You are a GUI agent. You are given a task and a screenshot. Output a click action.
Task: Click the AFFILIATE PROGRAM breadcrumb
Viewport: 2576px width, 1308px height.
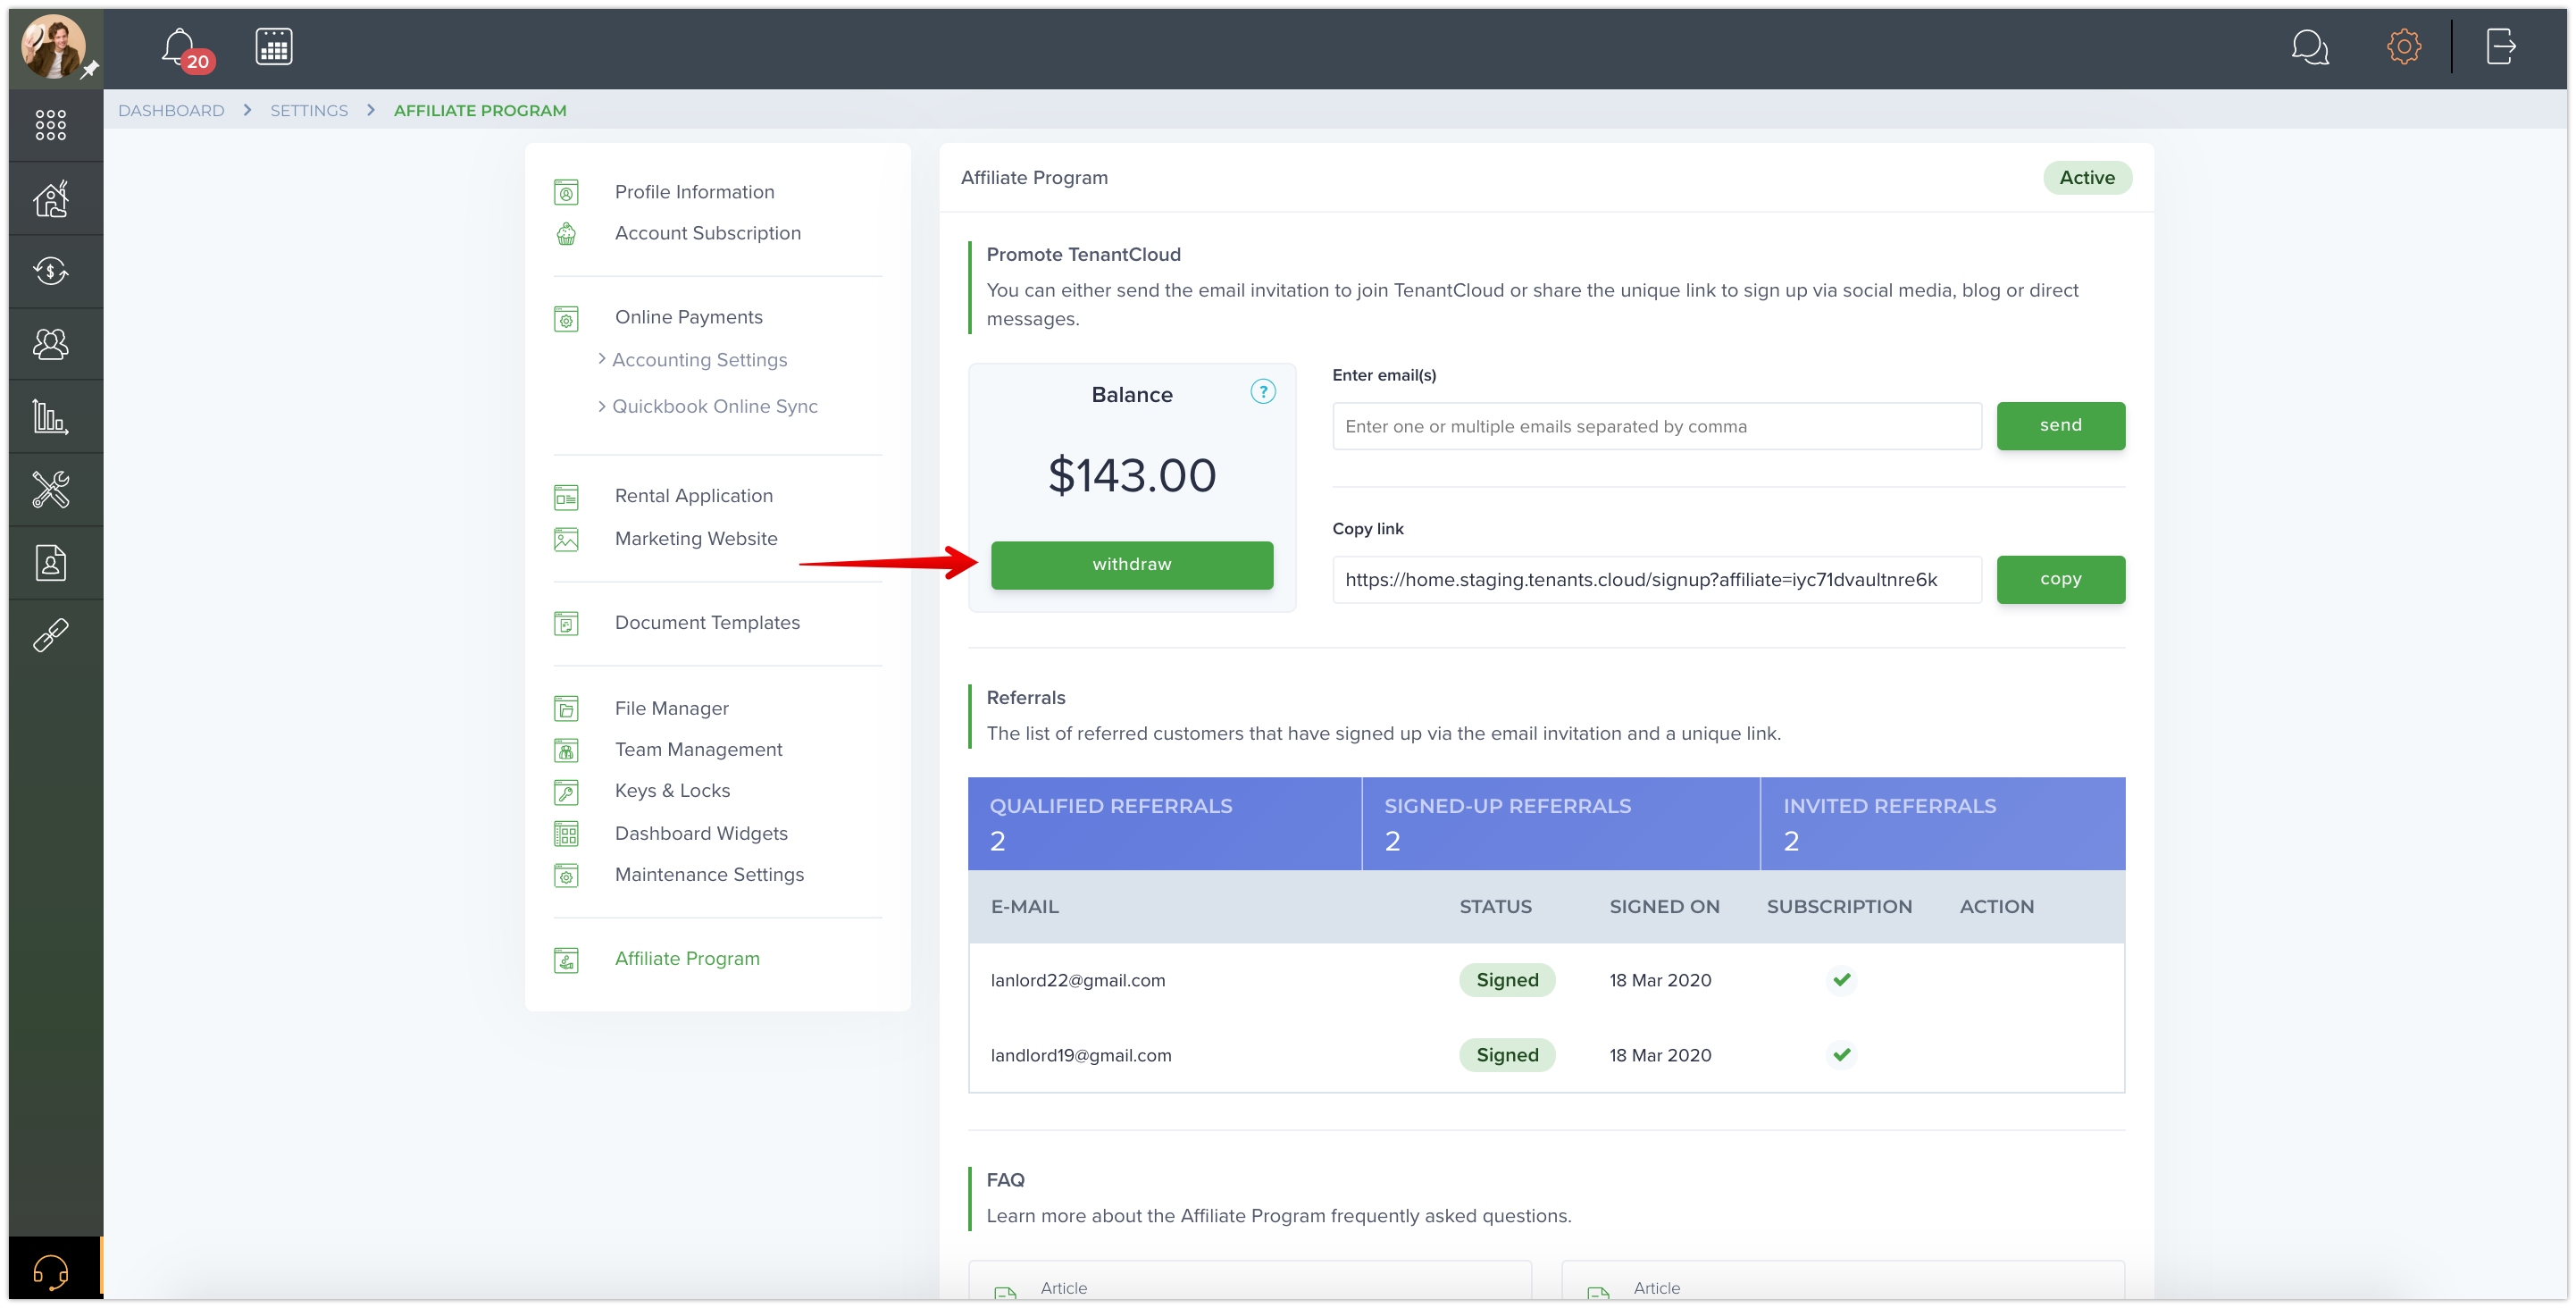tap(480, 110)
